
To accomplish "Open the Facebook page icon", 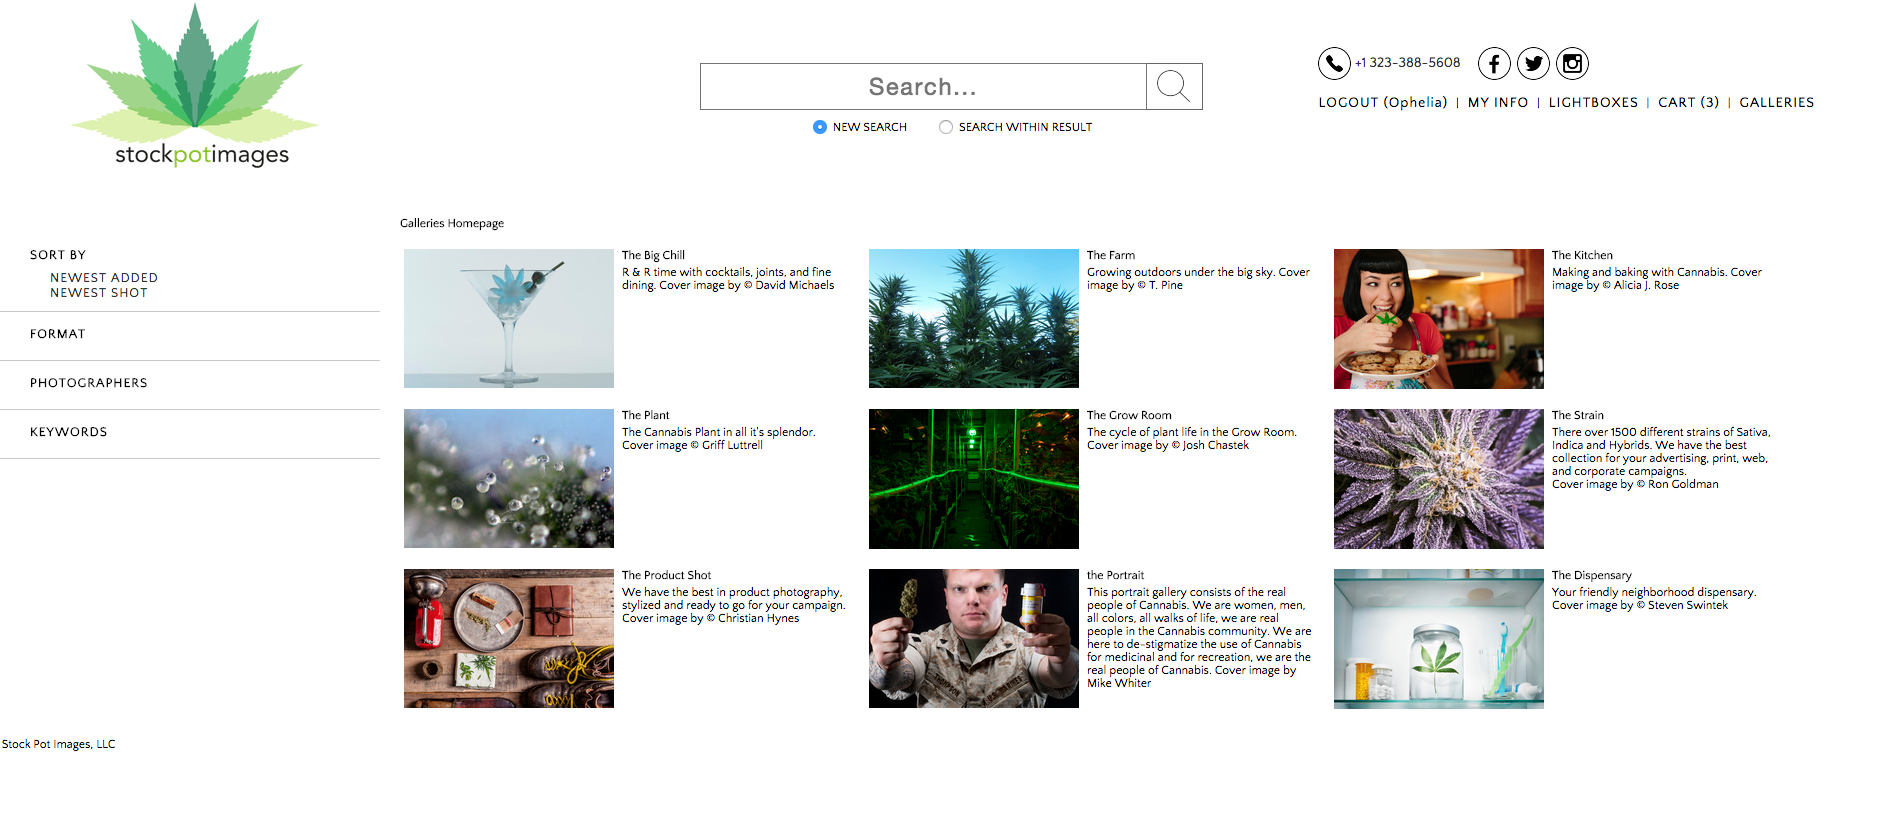I will point(1494,63).
